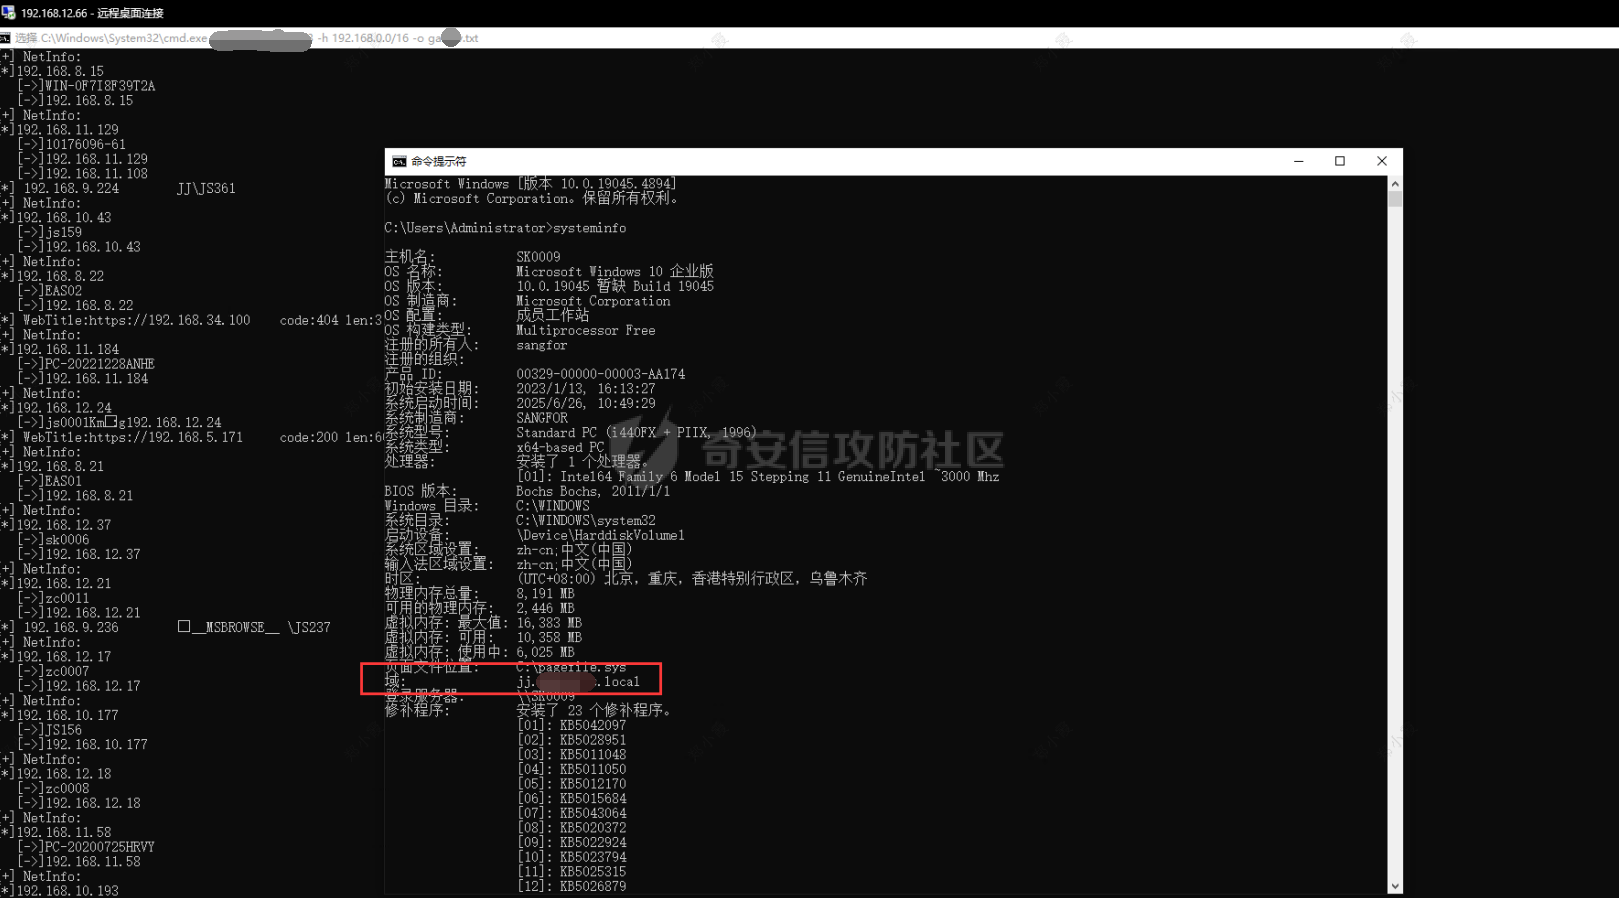This screenshot has height=898, width=1619.
Task: Click virtual memory available 10,358 MB
Action: pos(549,637)
